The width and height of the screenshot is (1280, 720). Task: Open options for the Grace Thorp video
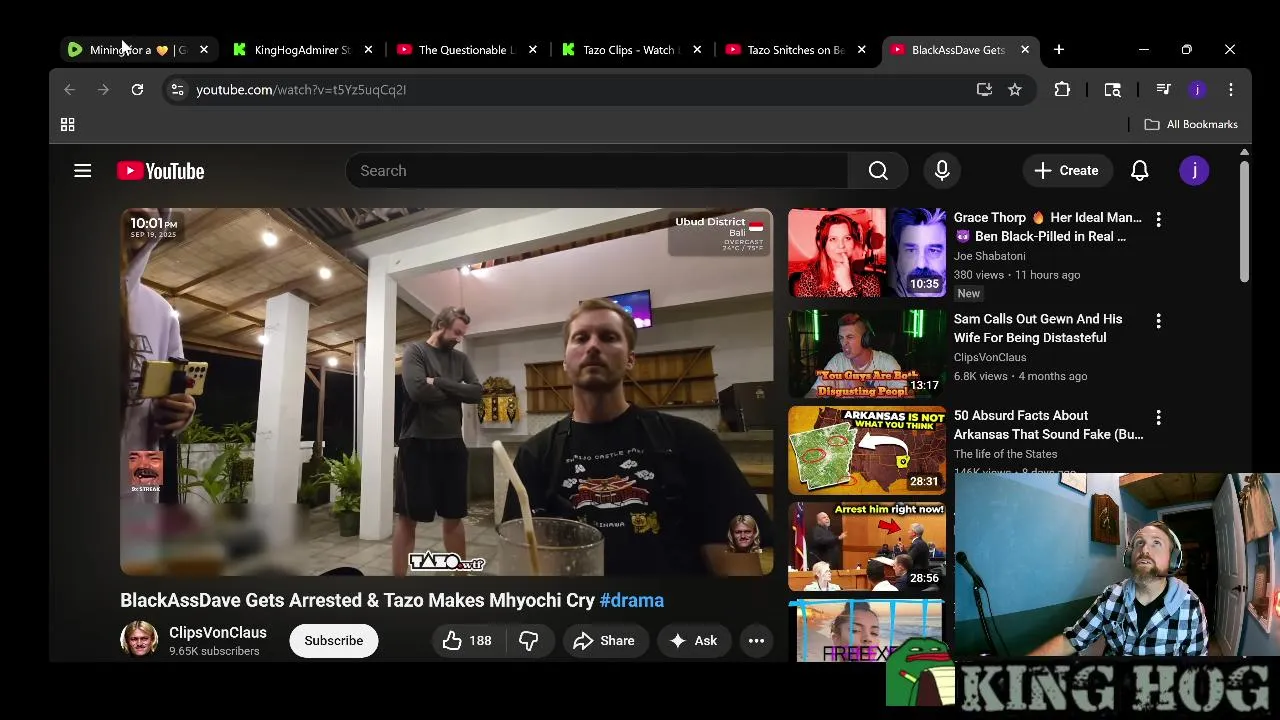point(1158,219)
